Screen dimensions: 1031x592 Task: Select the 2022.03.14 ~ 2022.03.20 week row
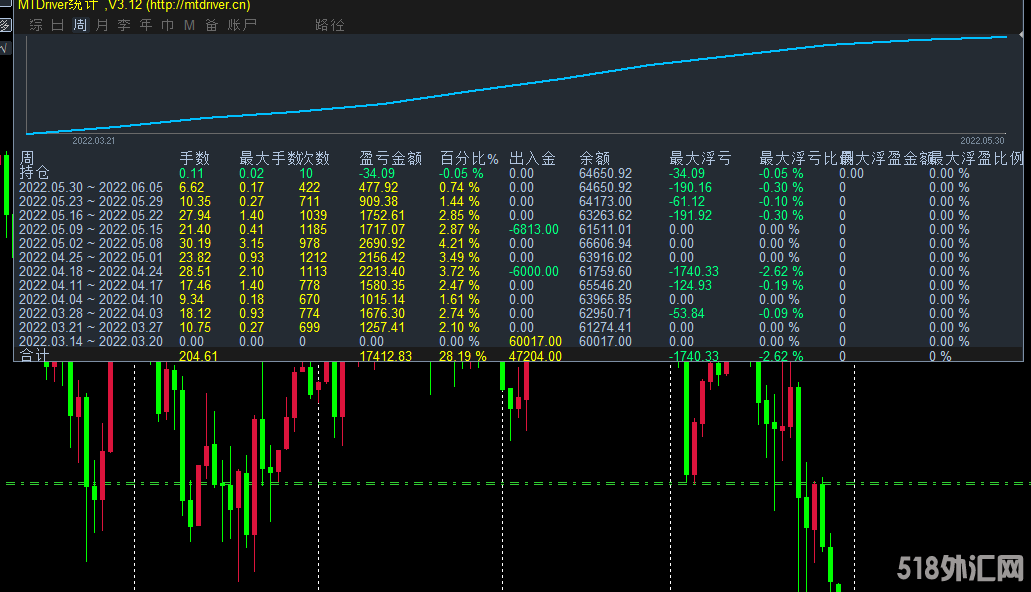90,341
